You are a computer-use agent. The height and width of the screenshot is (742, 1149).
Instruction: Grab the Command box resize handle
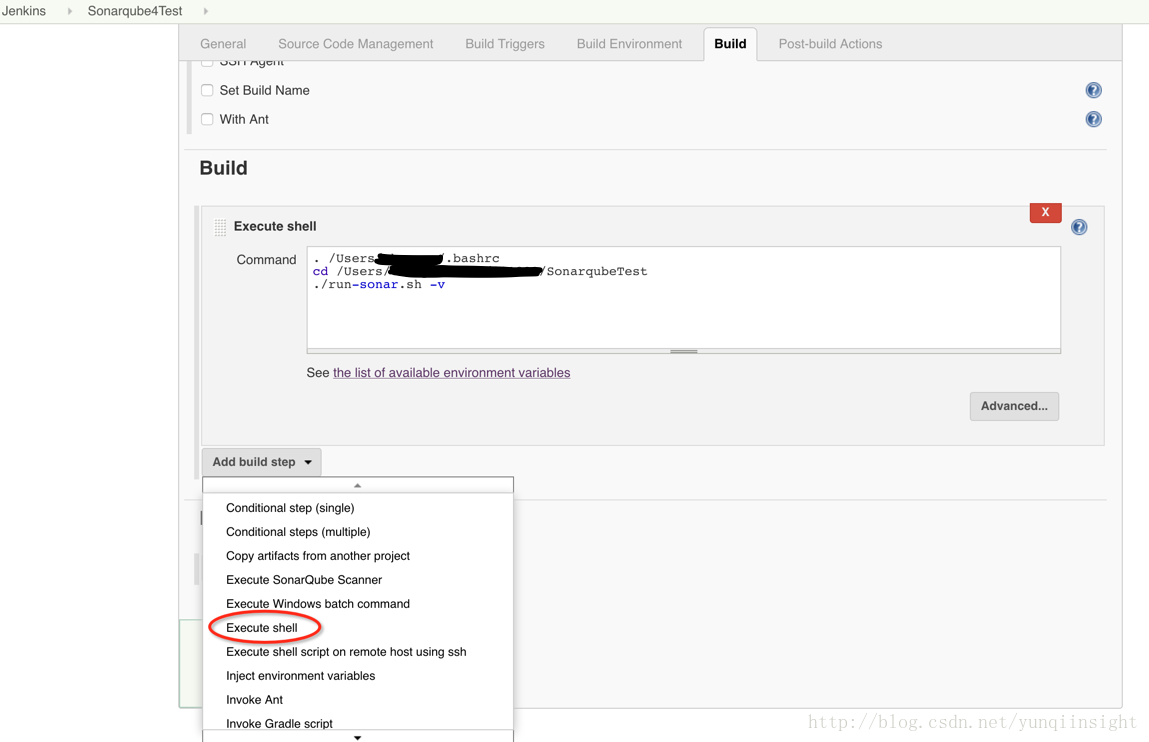click(x=684, y=352)
